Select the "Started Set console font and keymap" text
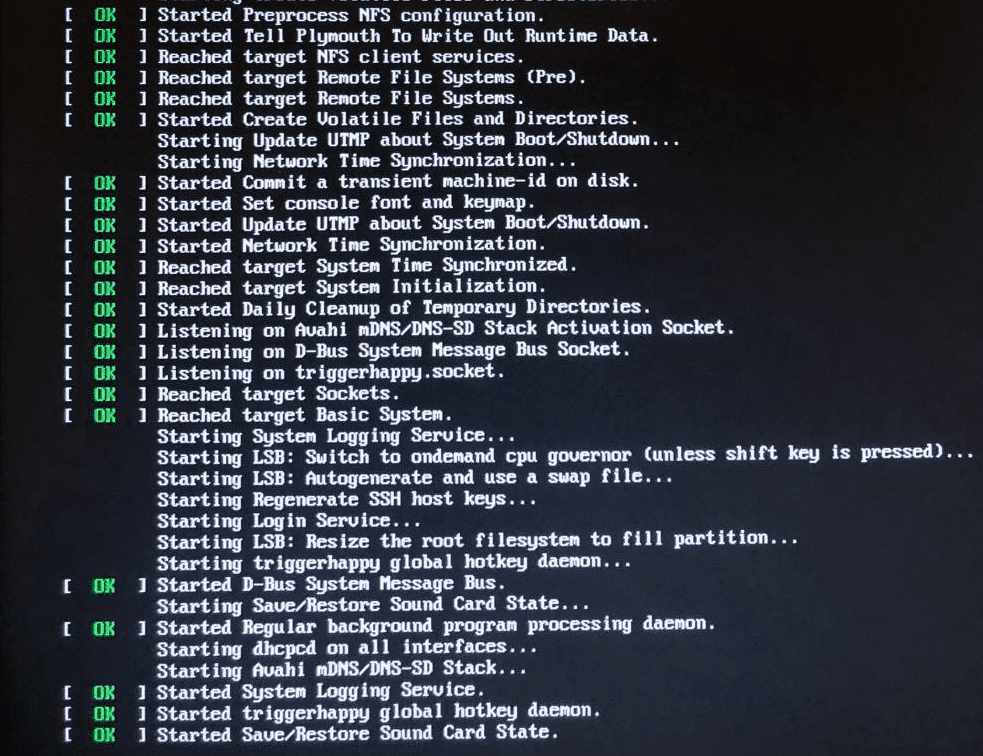Viewport: 983px width, 756px height. click(345, 203)
